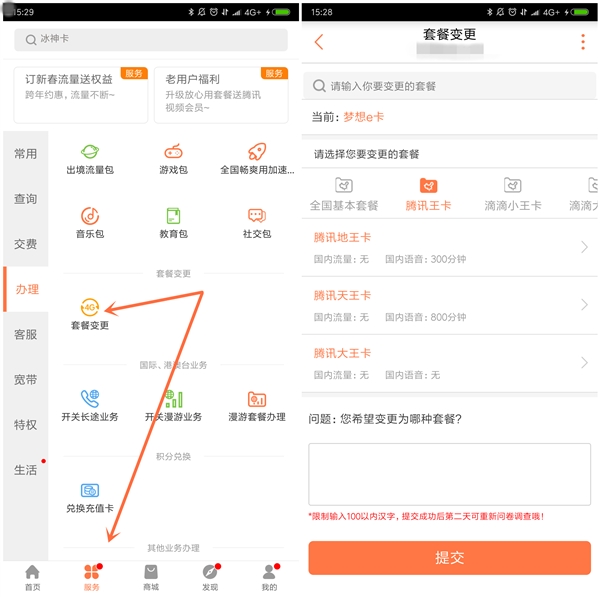Image resolution: width=600 pixels, height=597 pixels.
Task: Select the 办理 sidebar tab
Action: [26, 289]
